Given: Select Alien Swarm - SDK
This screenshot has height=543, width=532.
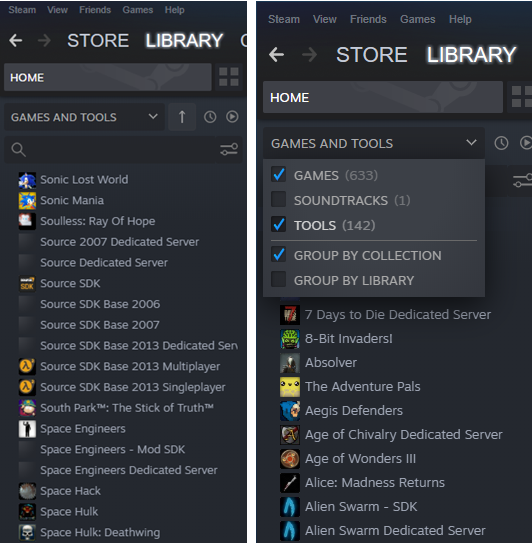Looking at the screenshot, I should point(361,507).
